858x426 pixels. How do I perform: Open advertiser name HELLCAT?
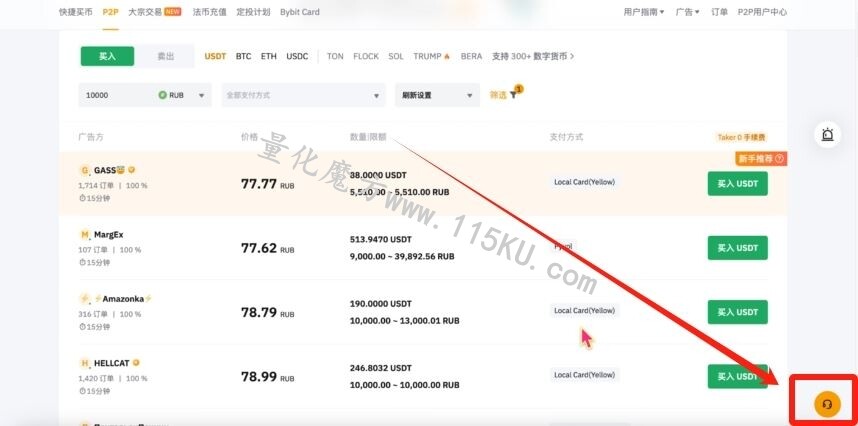pos(112,363)
